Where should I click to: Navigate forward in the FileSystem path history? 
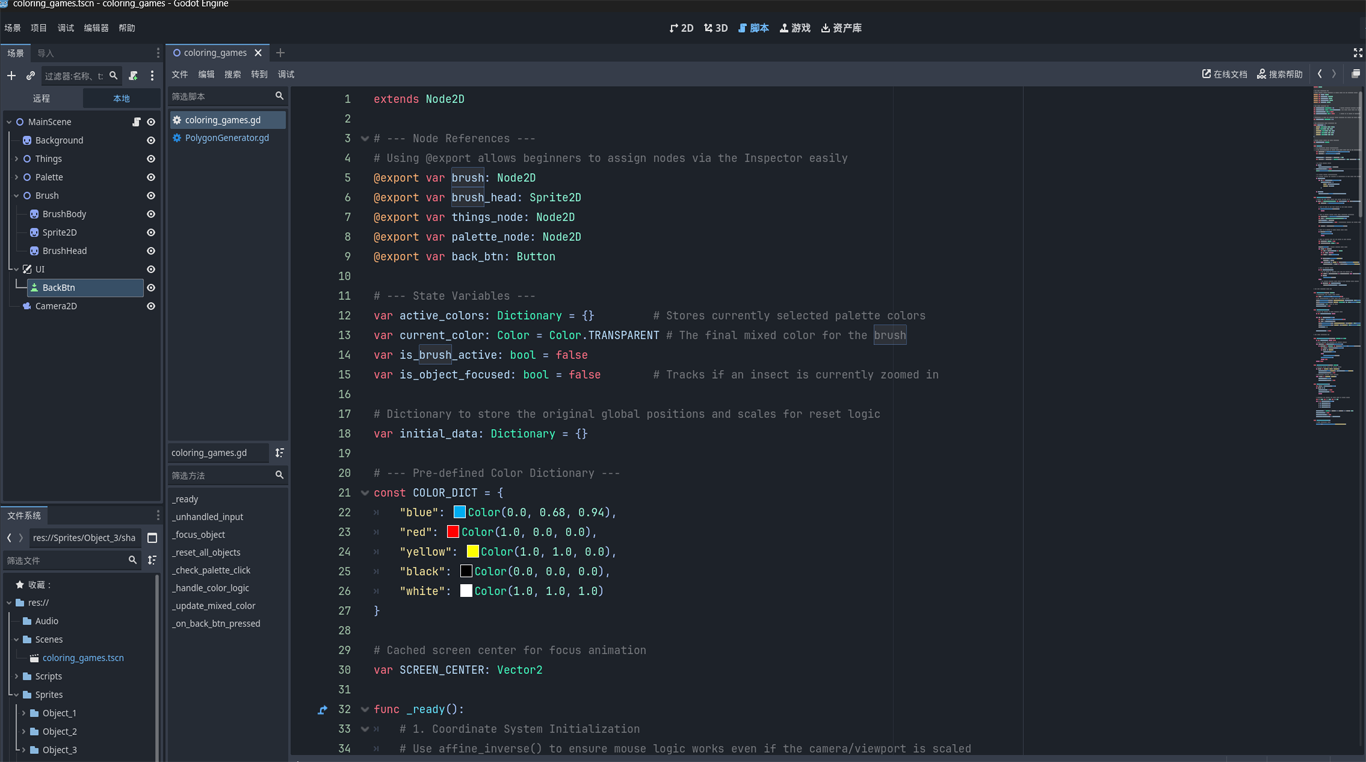[x=21, y=538]
